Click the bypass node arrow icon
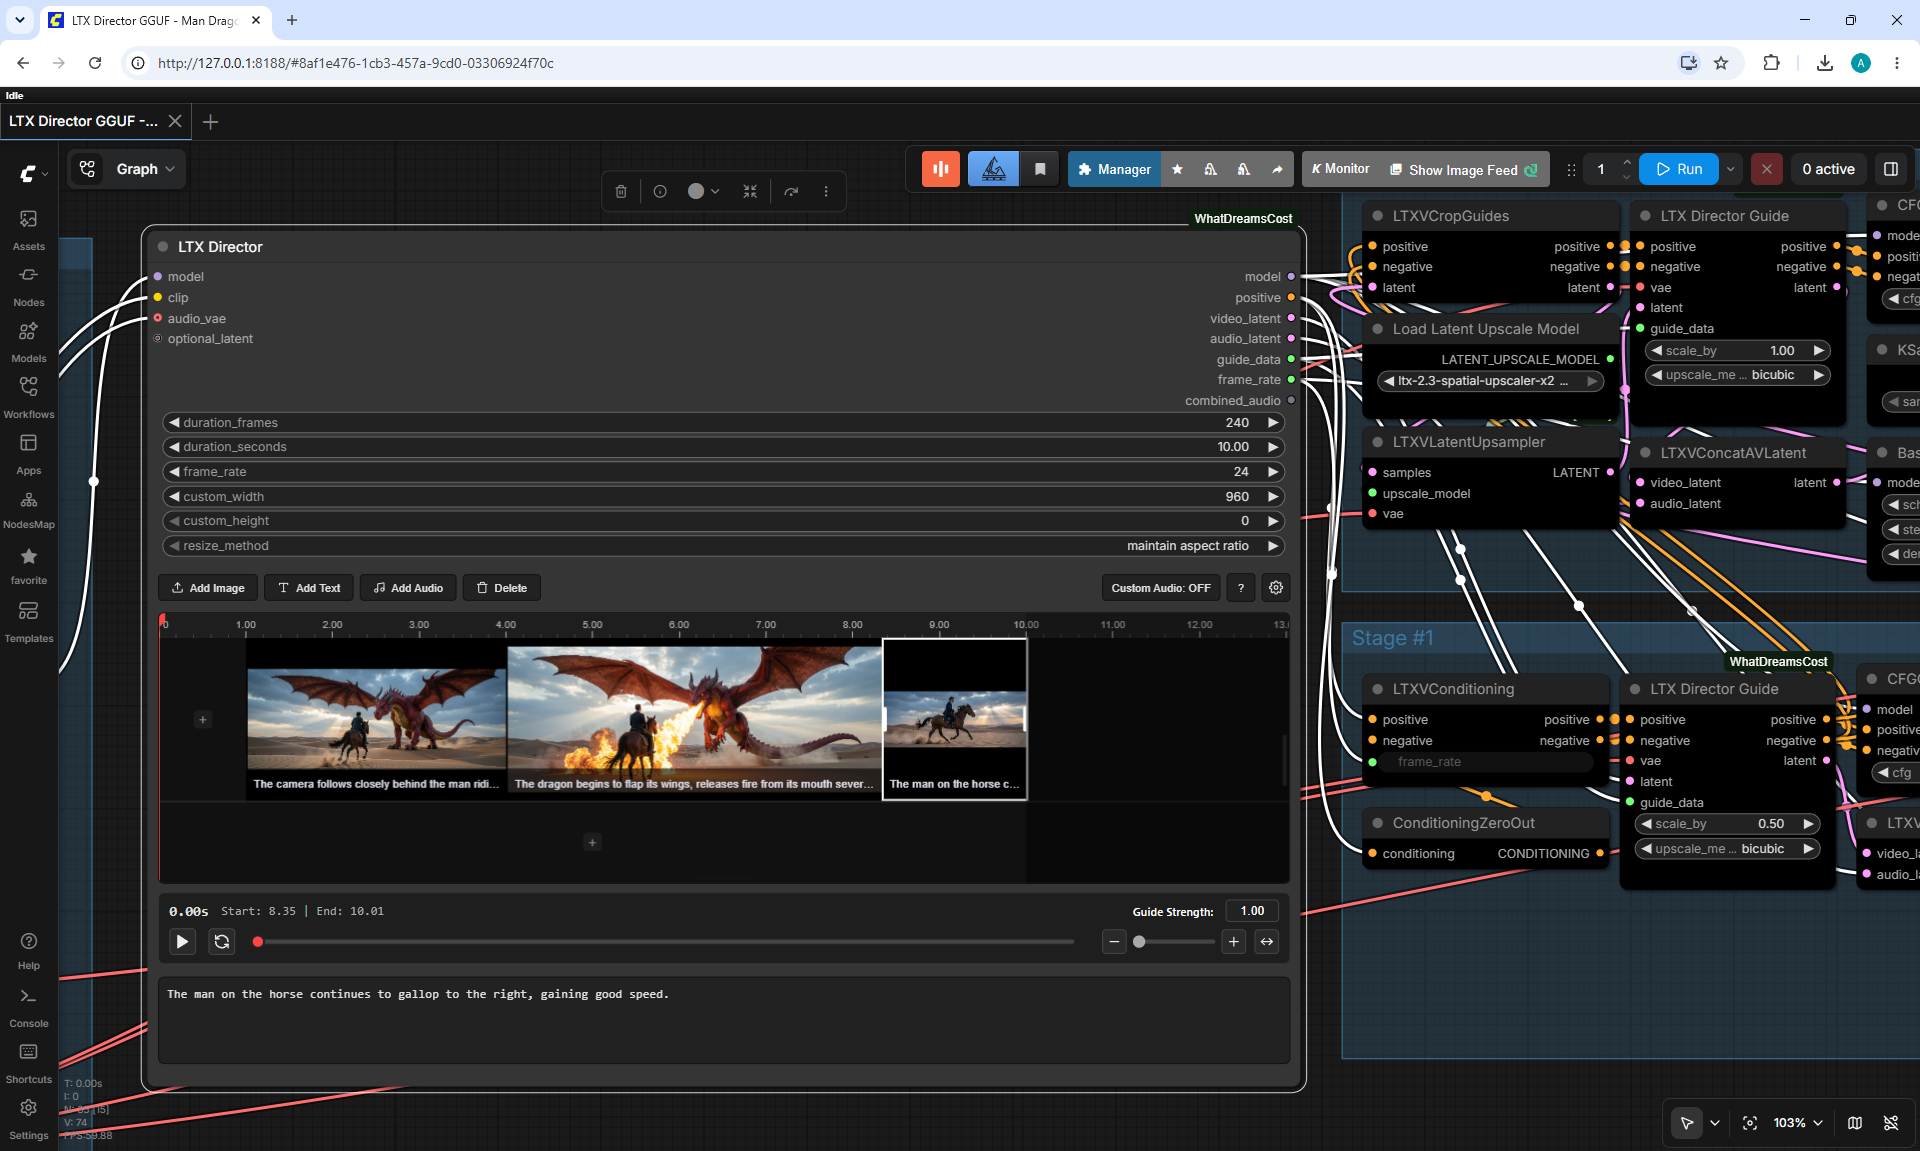The image size is (1920, 1151). point(791,191)
